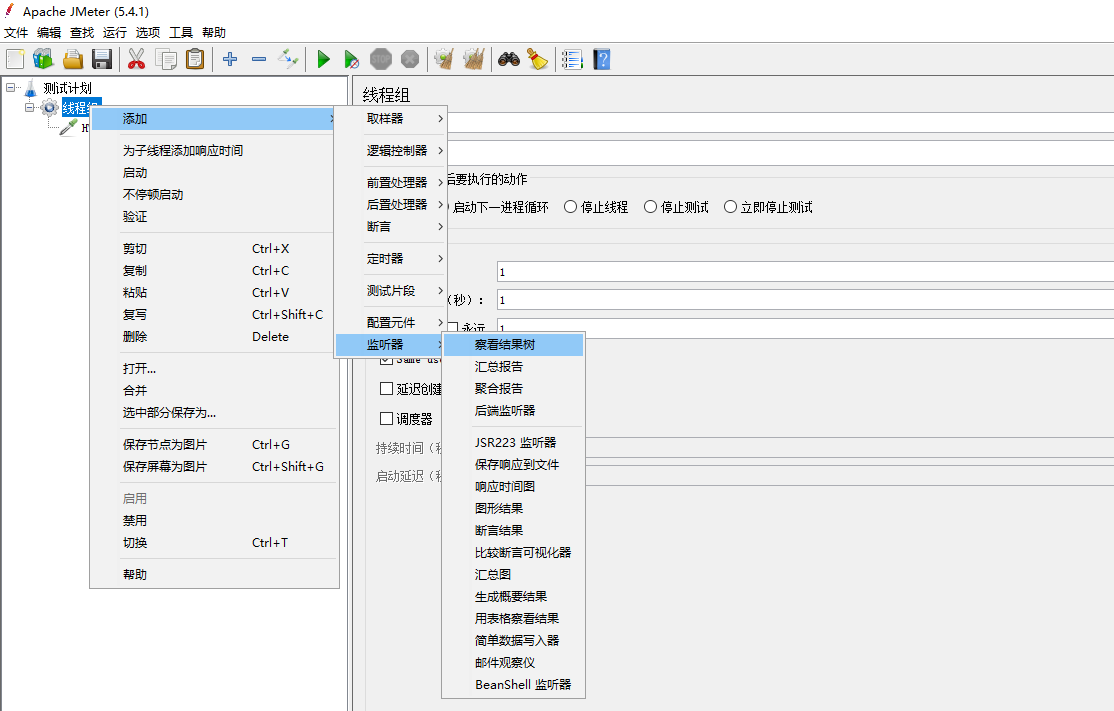1114x711 pixels.
Task: Click the Save floppy disk icon
Action: [x=102, y=59]
